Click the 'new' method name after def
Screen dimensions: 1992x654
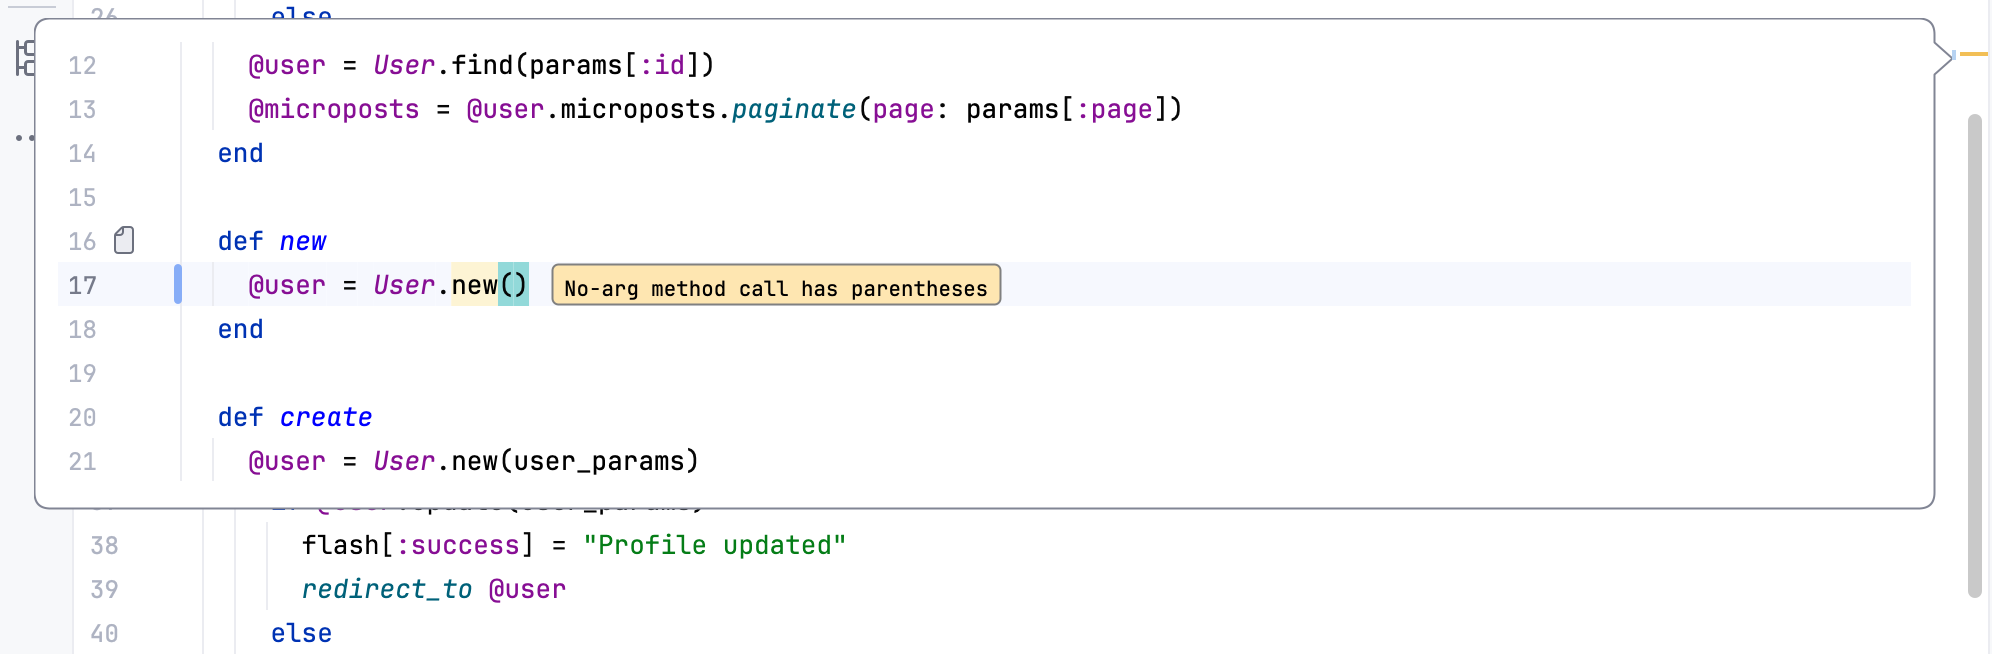pyautogui.click(x=302, y=241)
